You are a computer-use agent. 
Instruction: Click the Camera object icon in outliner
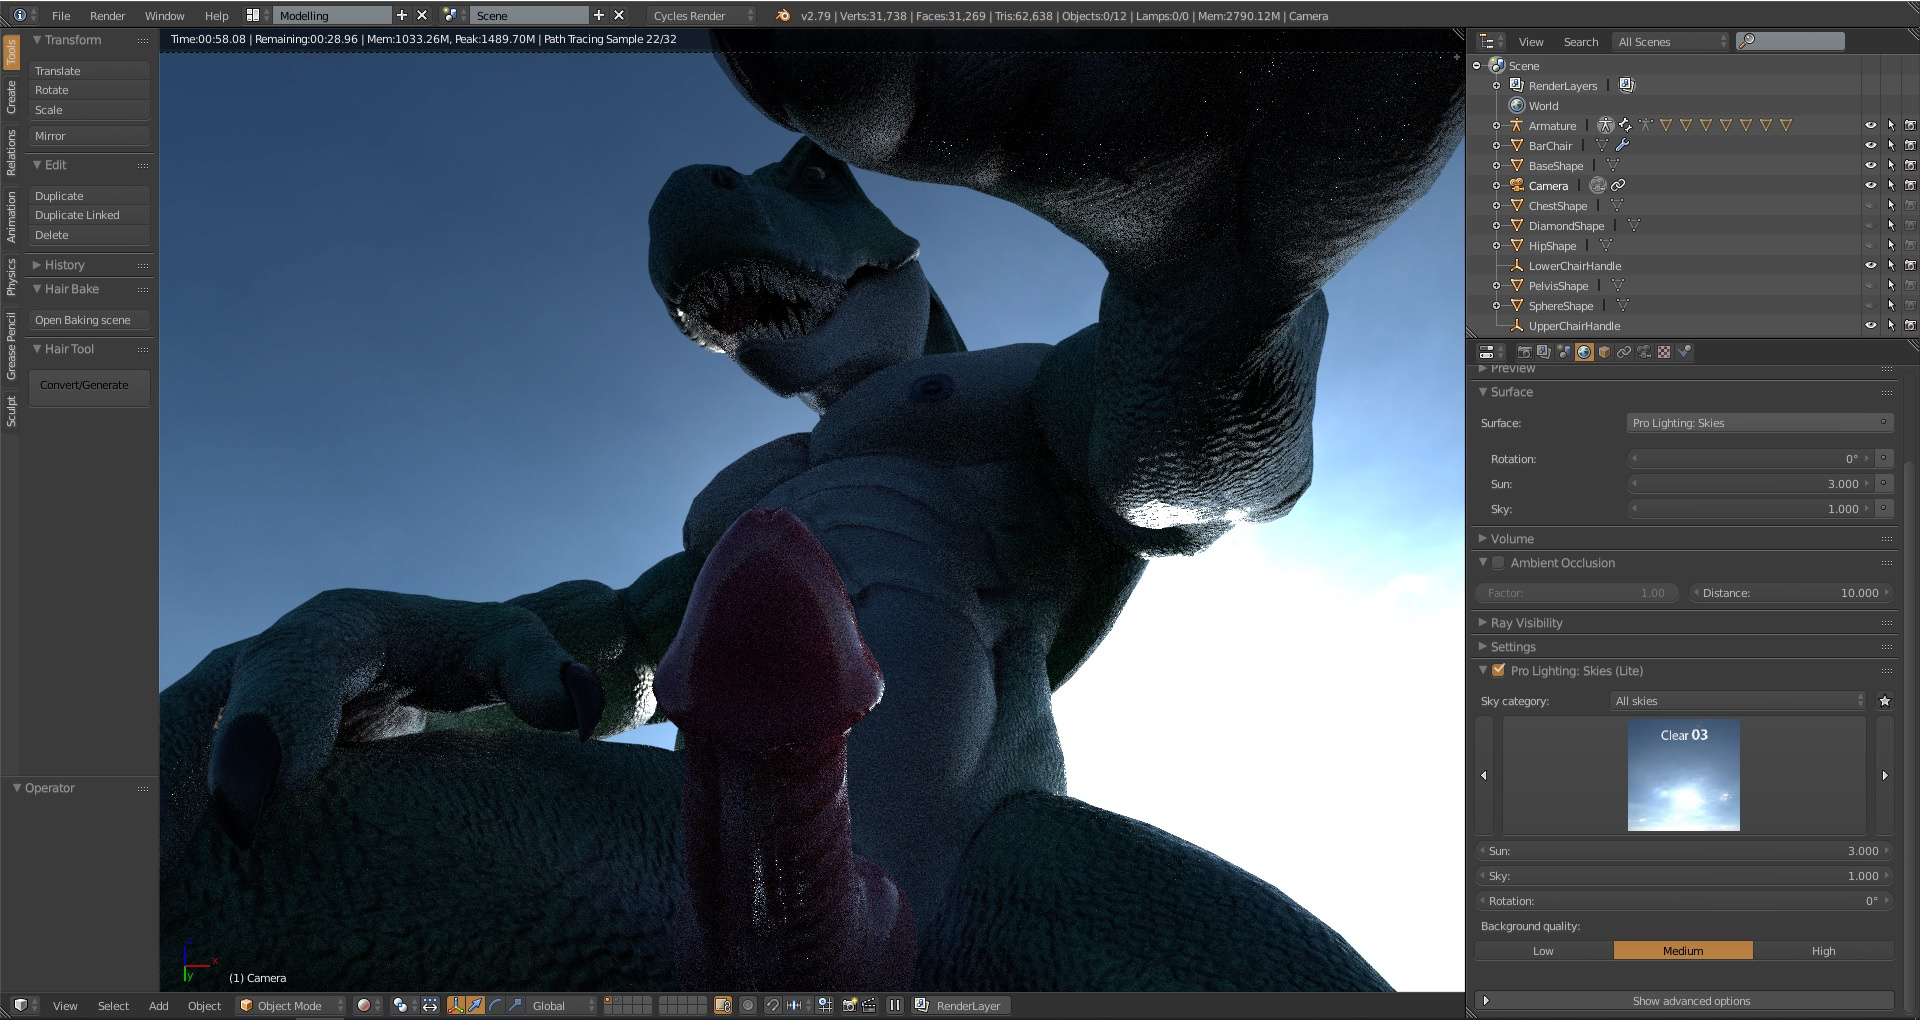point(1516,185)
